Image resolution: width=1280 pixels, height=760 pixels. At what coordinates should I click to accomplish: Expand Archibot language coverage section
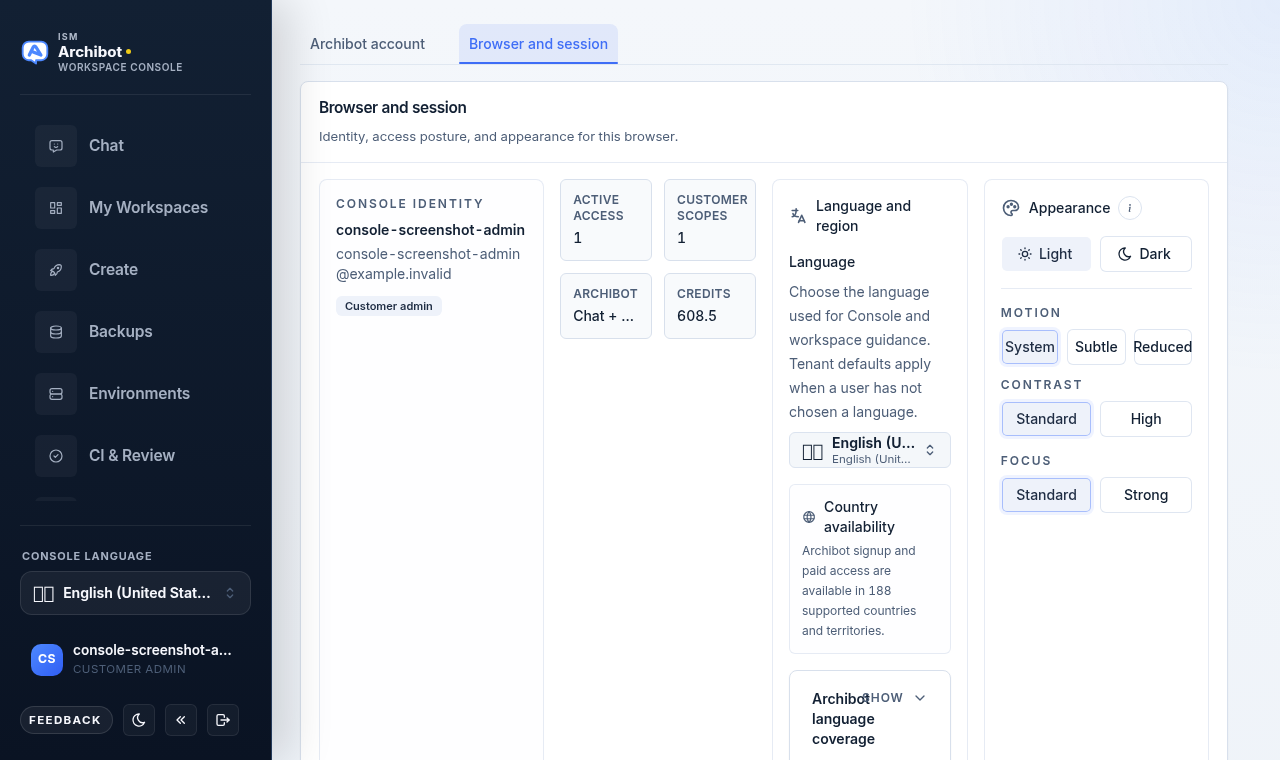(920, 698)
